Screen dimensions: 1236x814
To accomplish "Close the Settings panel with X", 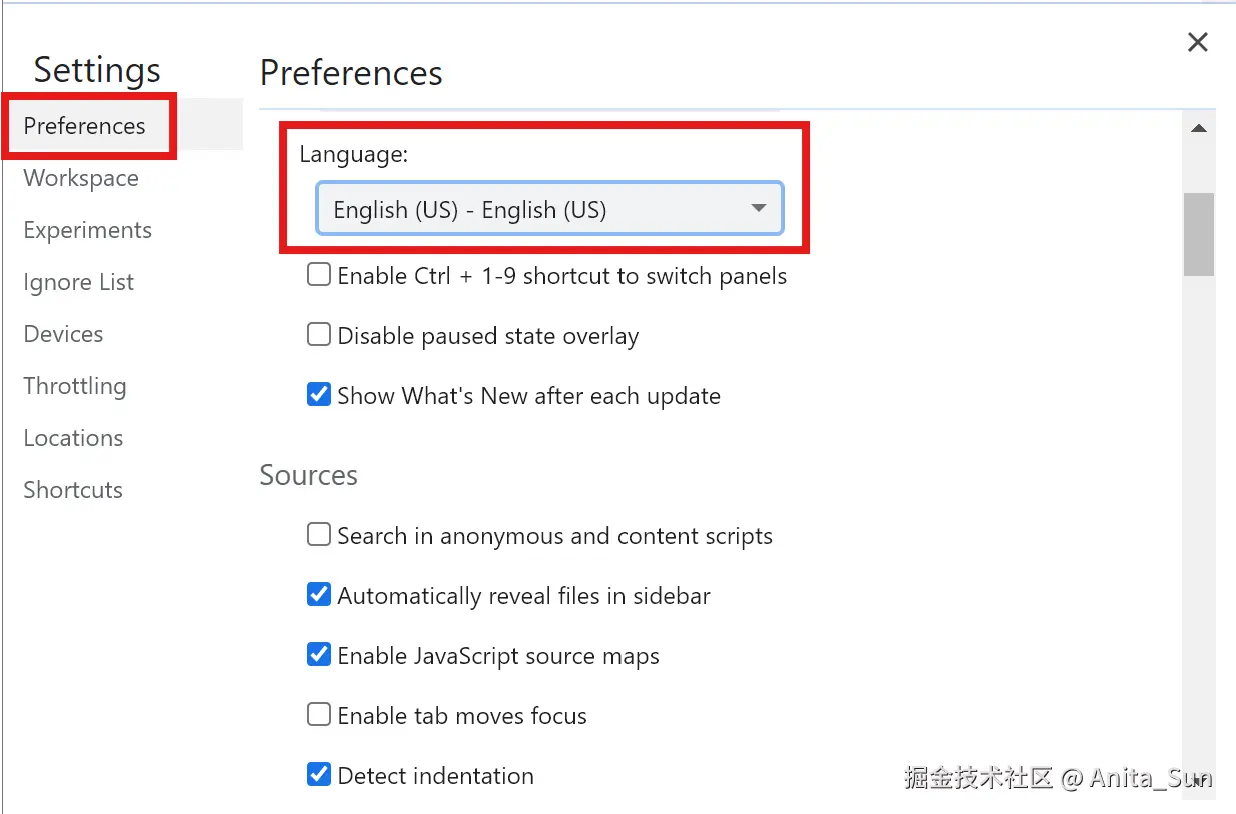I will 1197,42.
